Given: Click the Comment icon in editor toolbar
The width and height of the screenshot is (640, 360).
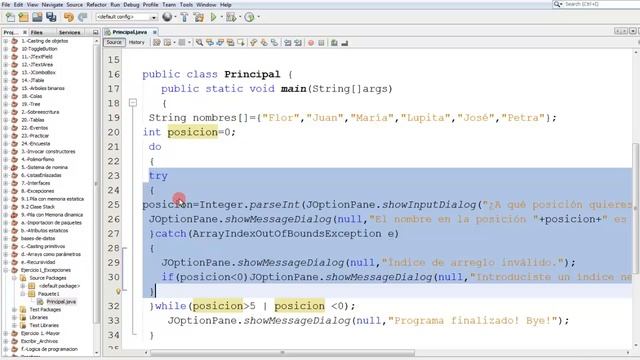Looking at the screenshot, I should coord(334,42).
